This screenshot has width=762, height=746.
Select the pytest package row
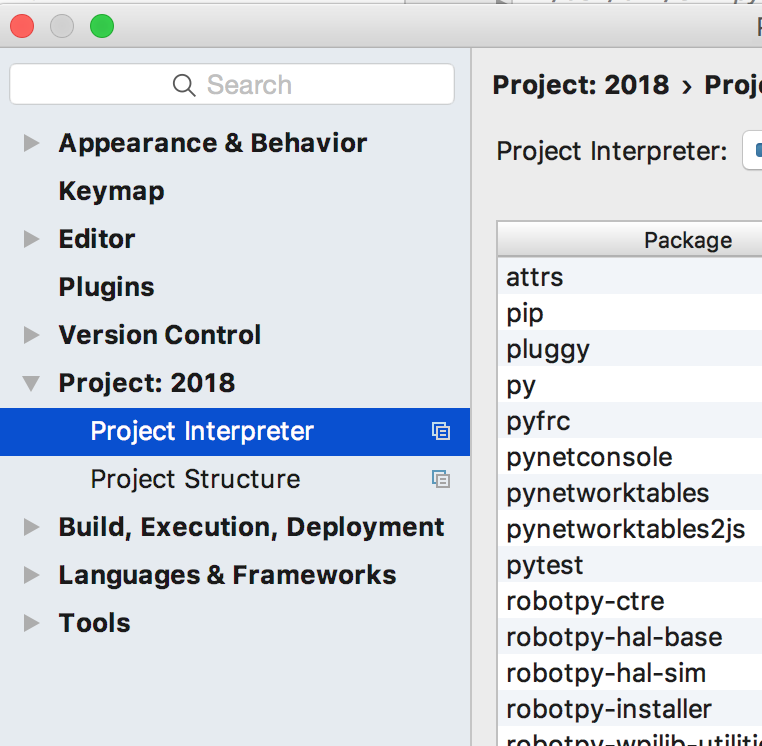click(630, 564)
